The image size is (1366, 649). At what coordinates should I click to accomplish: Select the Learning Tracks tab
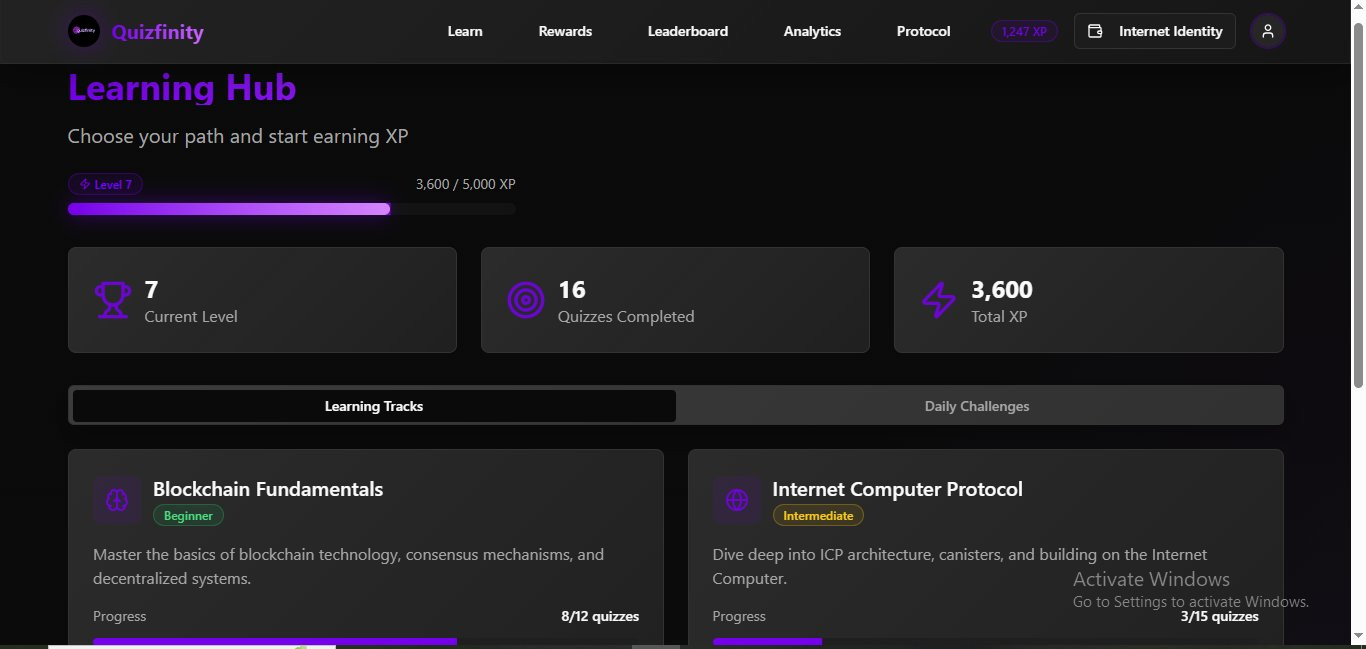374,406
